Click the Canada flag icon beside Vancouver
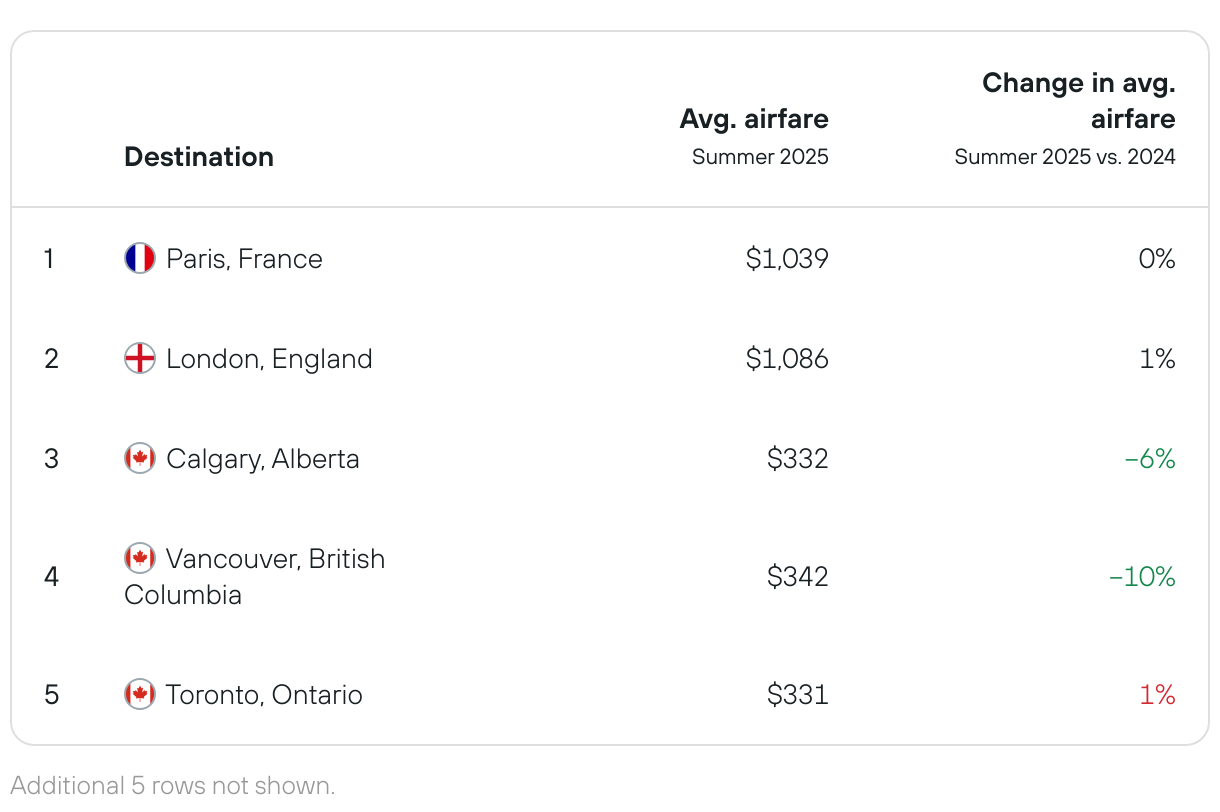 click(140, 558)
